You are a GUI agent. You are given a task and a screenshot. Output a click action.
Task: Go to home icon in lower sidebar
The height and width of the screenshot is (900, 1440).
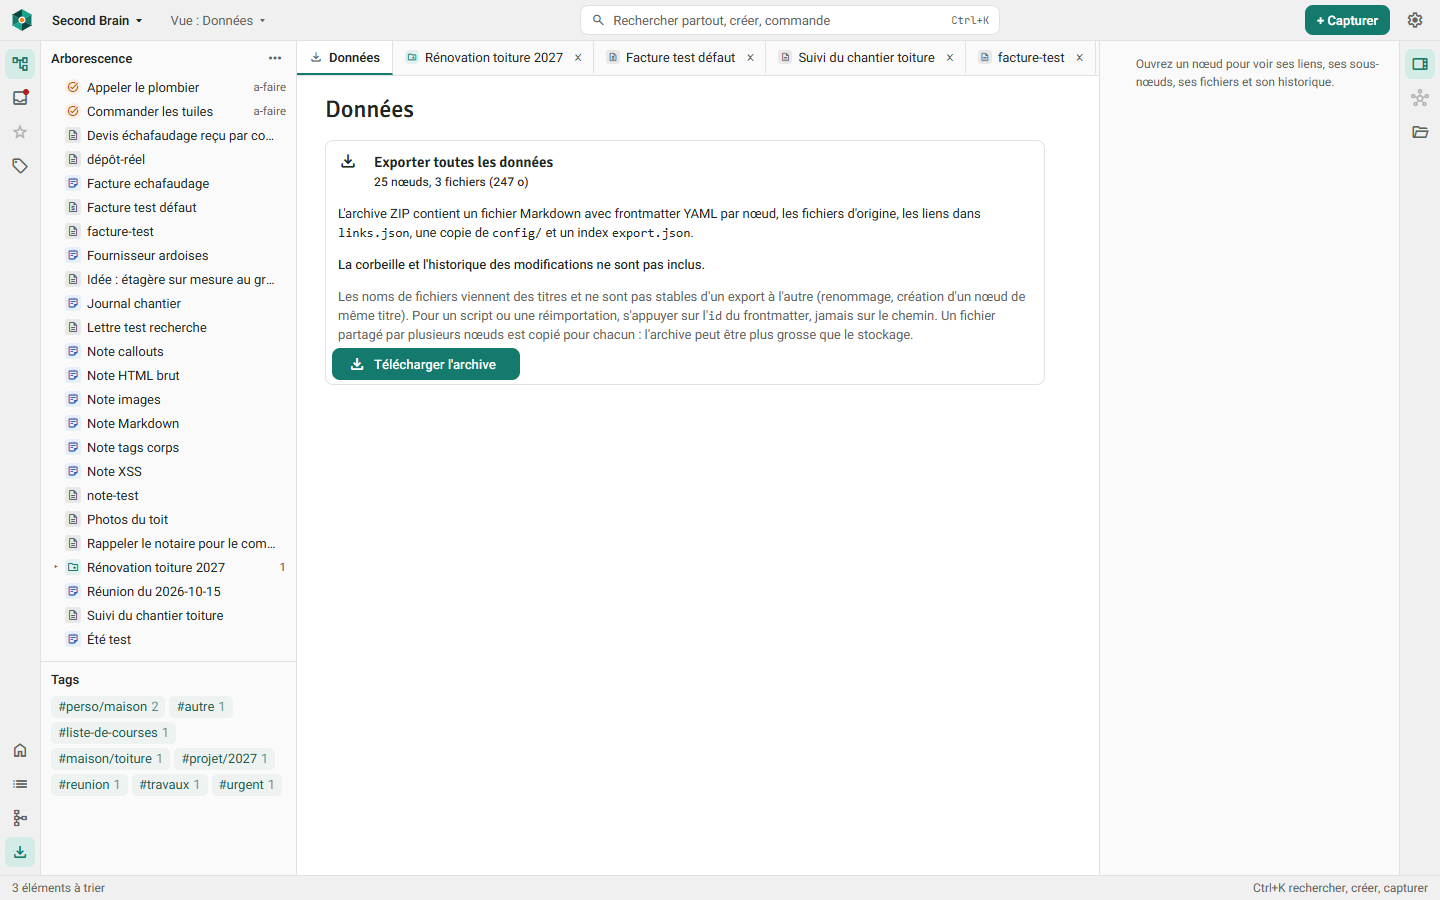[x=20, y=750]
